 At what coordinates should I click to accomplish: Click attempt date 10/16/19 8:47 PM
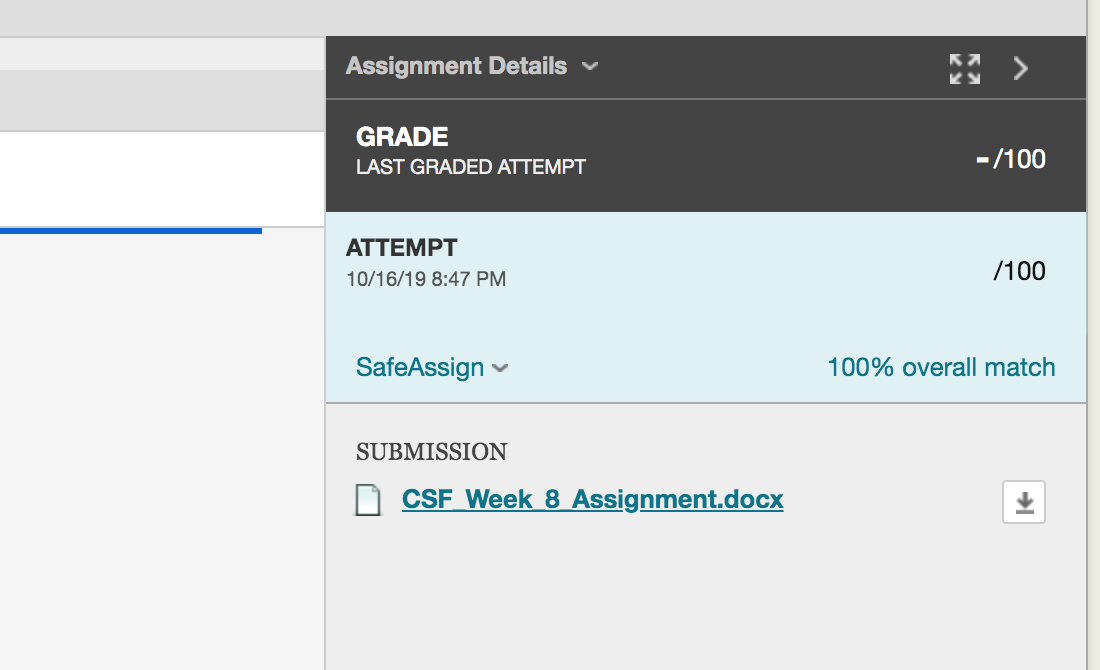click(x=426, y=279)
